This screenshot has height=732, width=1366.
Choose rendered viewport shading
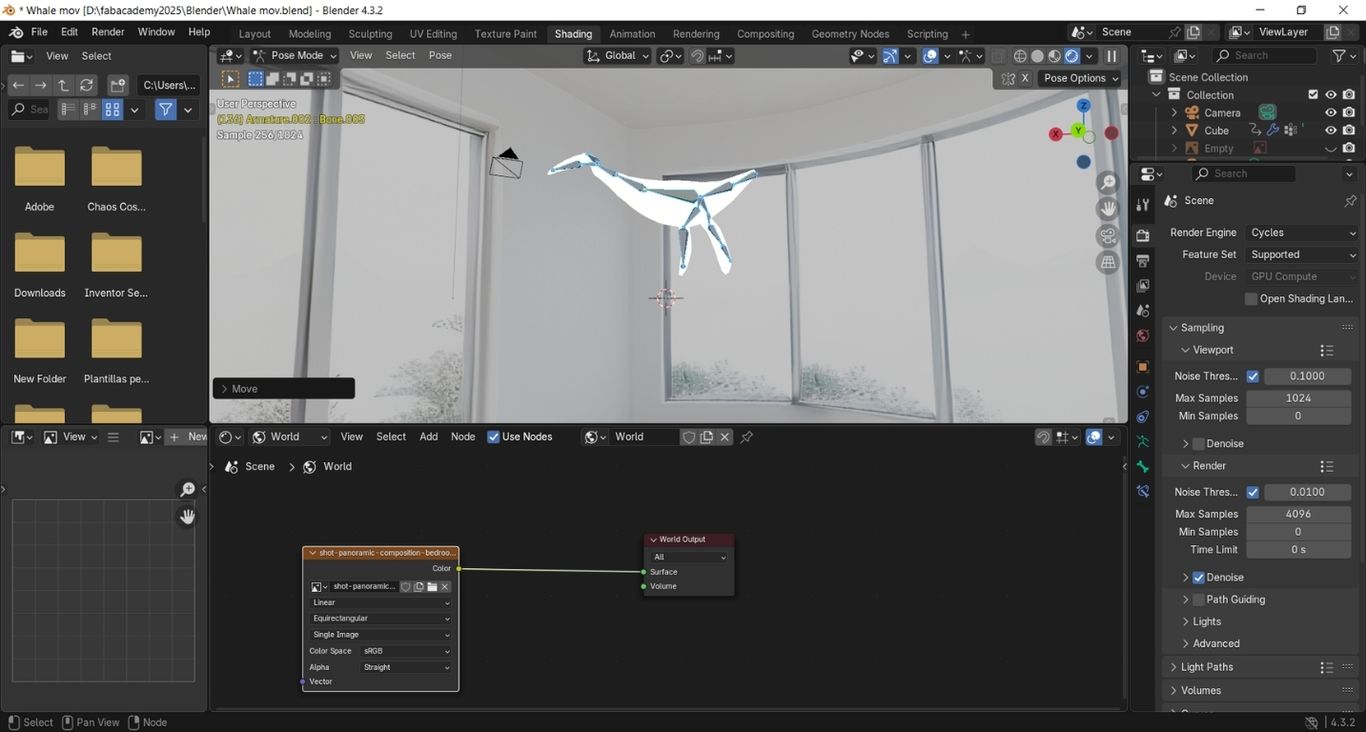pos(1072,56)
